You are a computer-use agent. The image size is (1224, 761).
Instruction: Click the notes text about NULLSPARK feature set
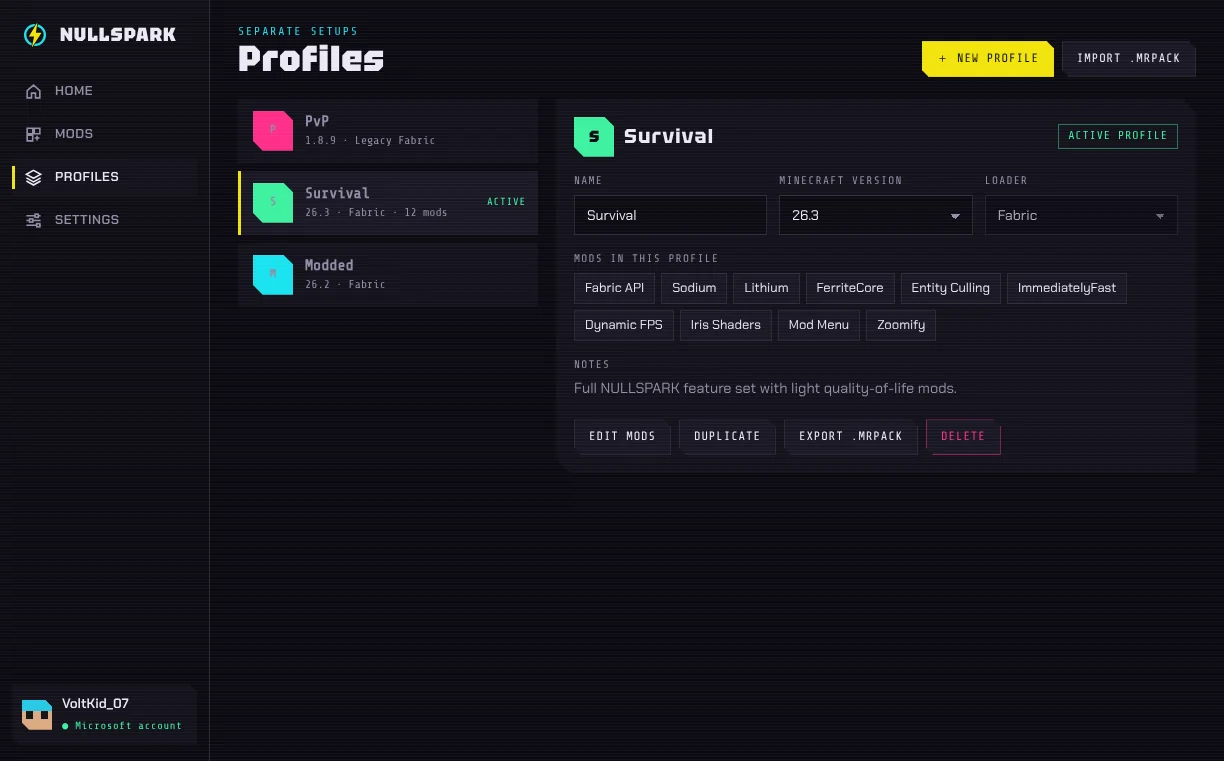[x=765, y=388]
